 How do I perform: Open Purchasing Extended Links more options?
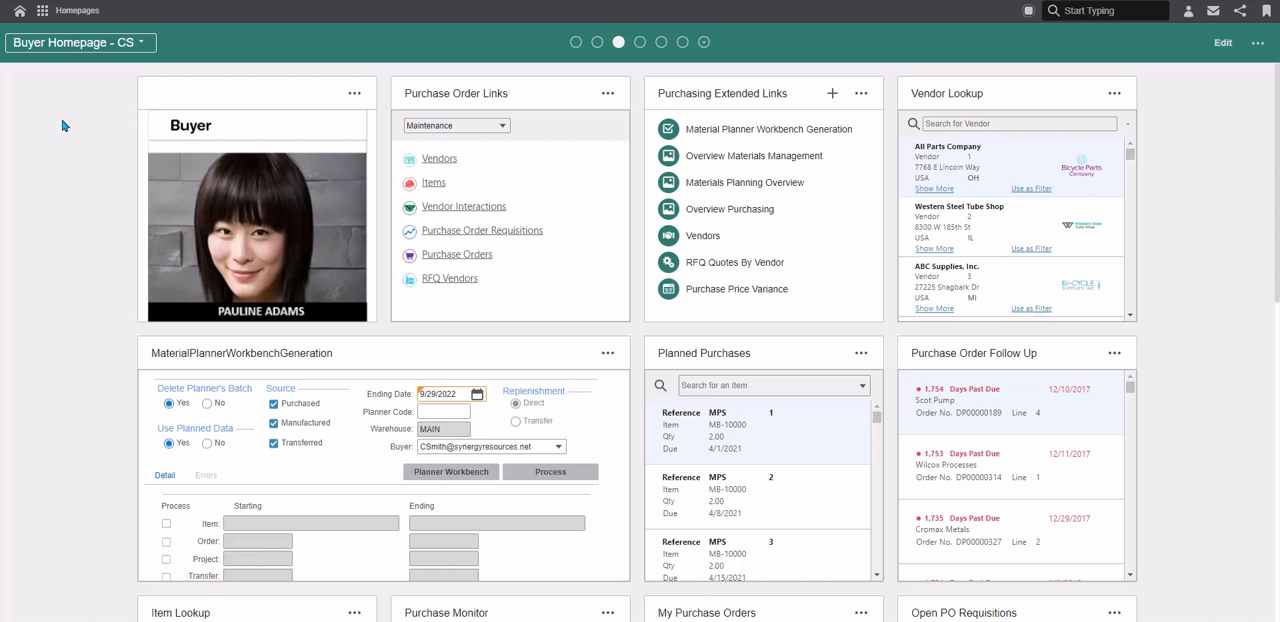(x=861, y=93)
